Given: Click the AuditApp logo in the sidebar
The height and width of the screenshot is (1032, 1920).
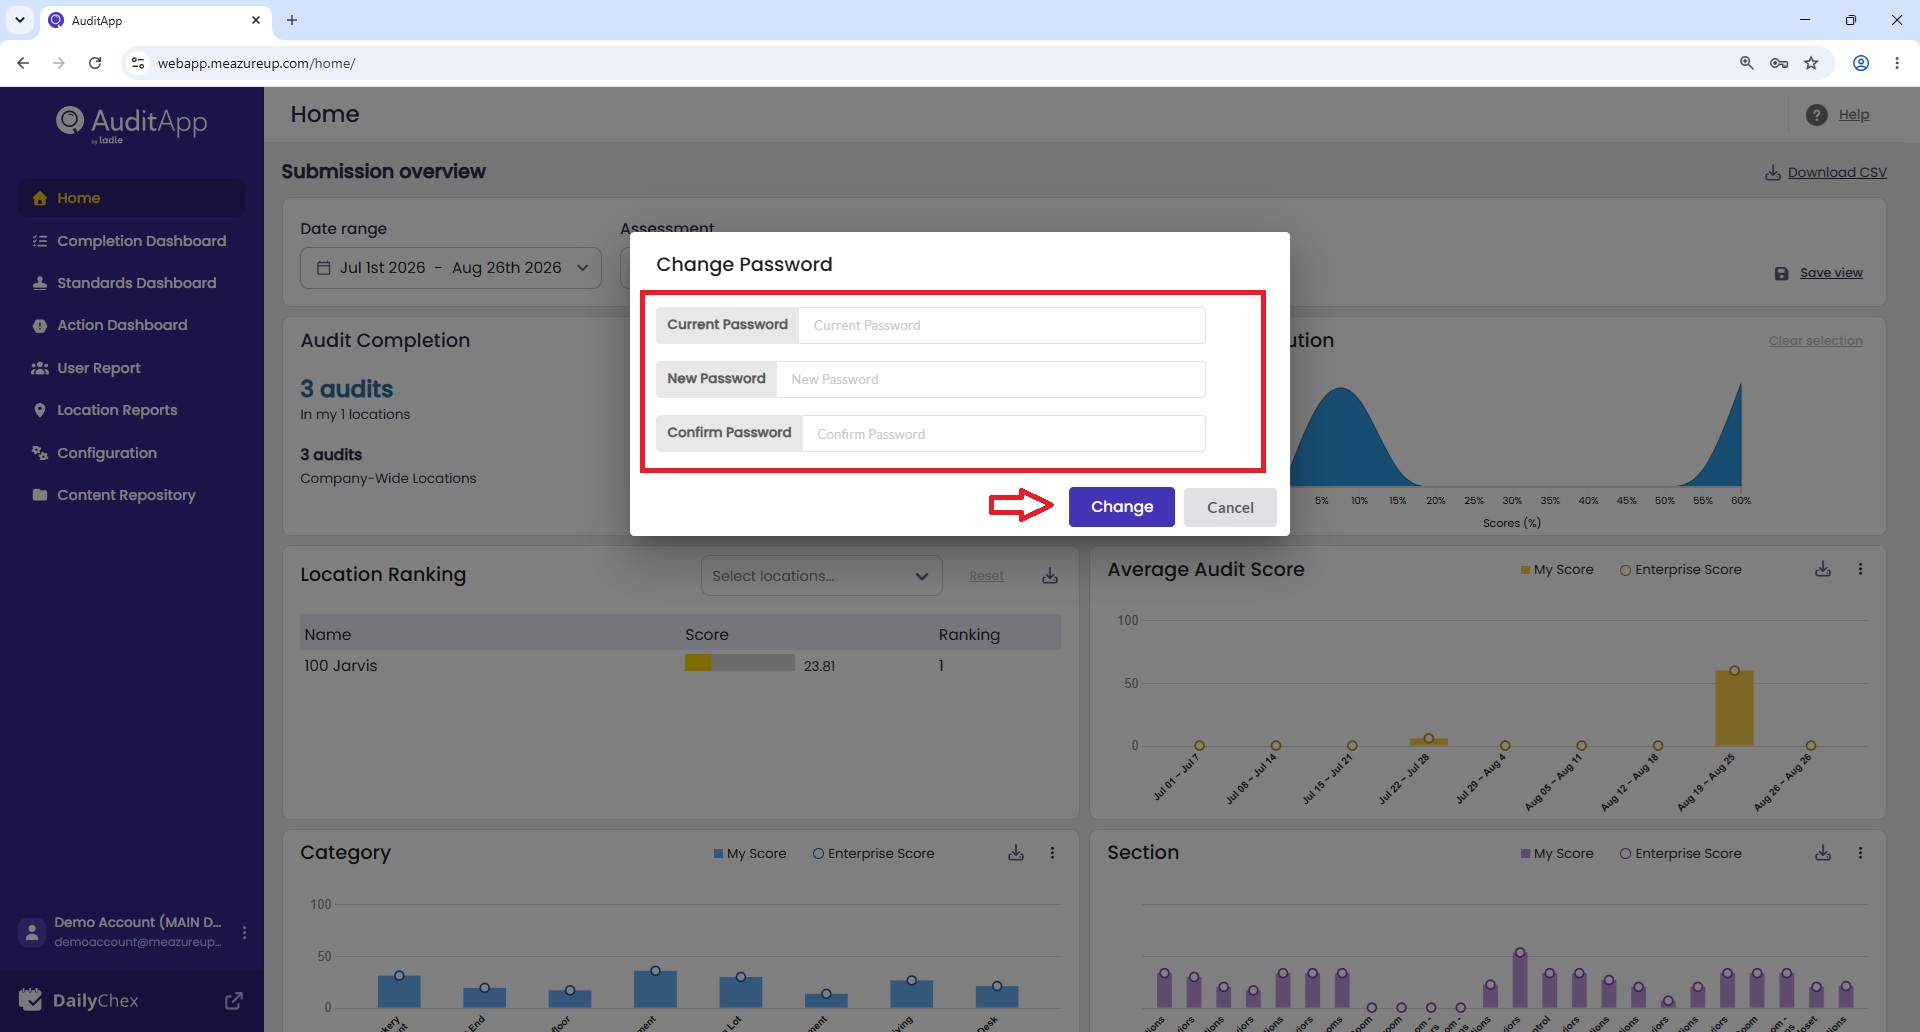Looking at the screenshot, I should point(131,124).
